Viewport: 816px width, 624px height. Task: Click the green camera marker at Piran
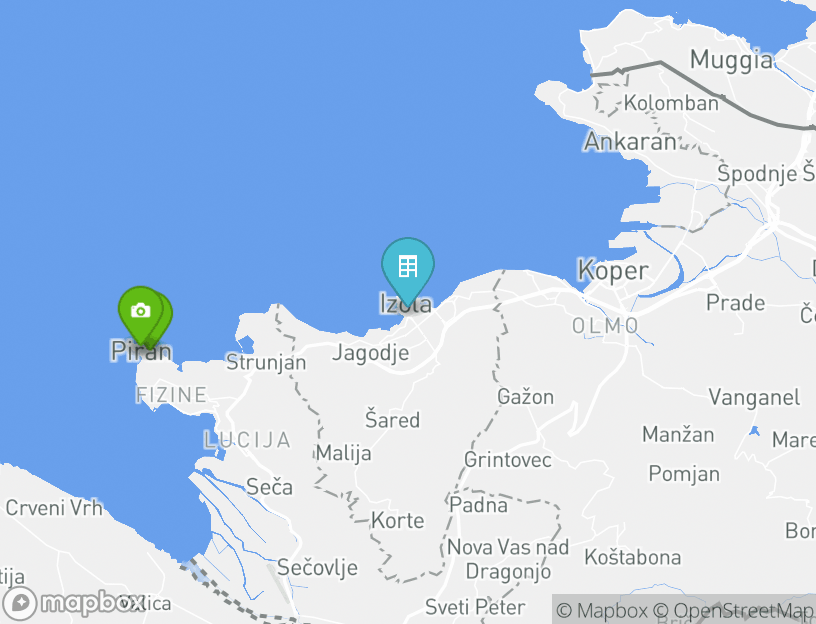click(x=141, y=312)
